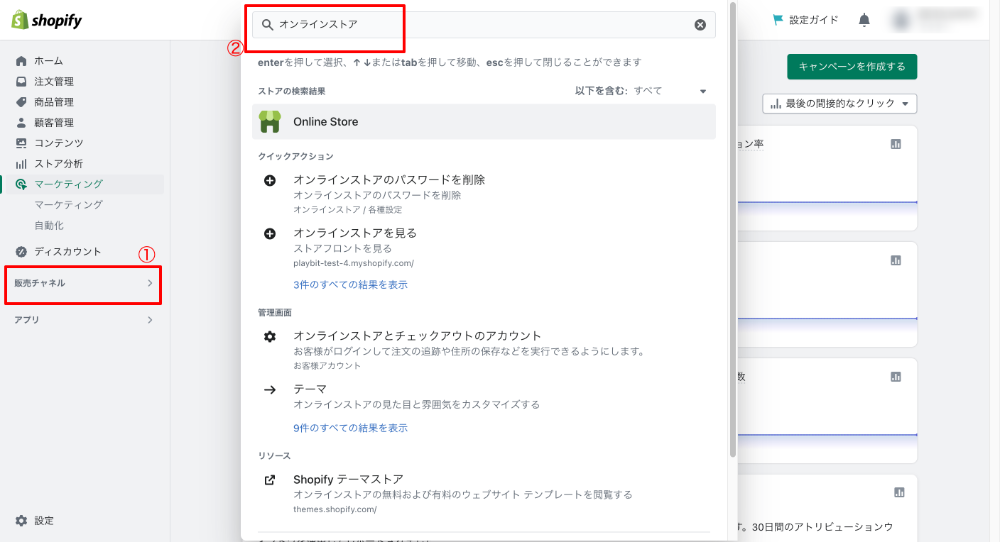This screenshot has height=542, width=1000.
Task: Click the arrow icon beside テーマ
Action: point(270,390)
